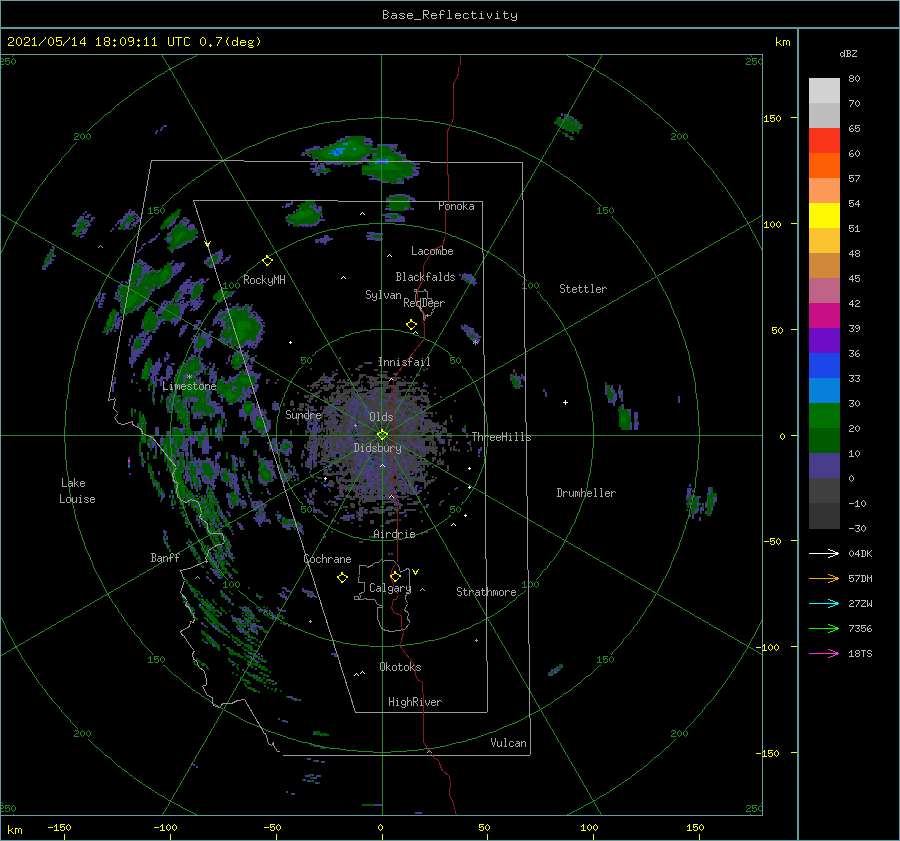Click the yellow radar-site diamond at map center

tap(382, 435)
